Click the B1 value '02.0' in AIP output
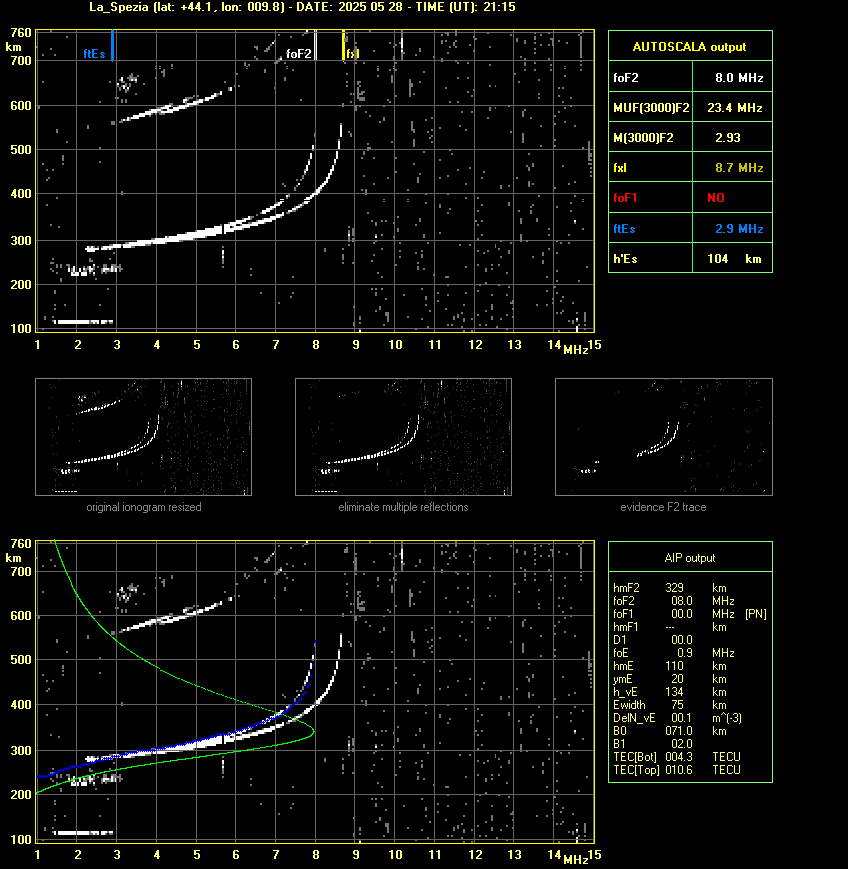The height and width of the screenshot is (869, 848). pyautogui.click(x=682, y=744)
